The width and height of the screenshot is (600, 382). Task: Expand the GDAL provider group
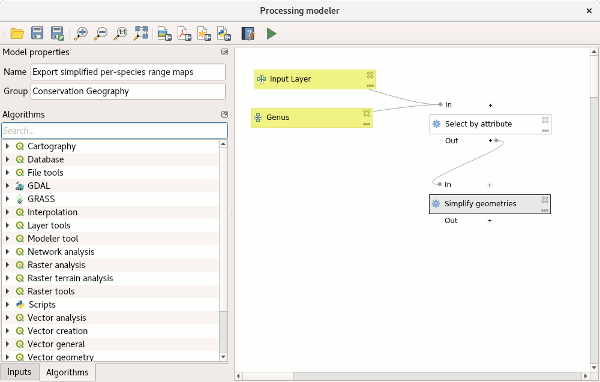(x=7, y=186)
